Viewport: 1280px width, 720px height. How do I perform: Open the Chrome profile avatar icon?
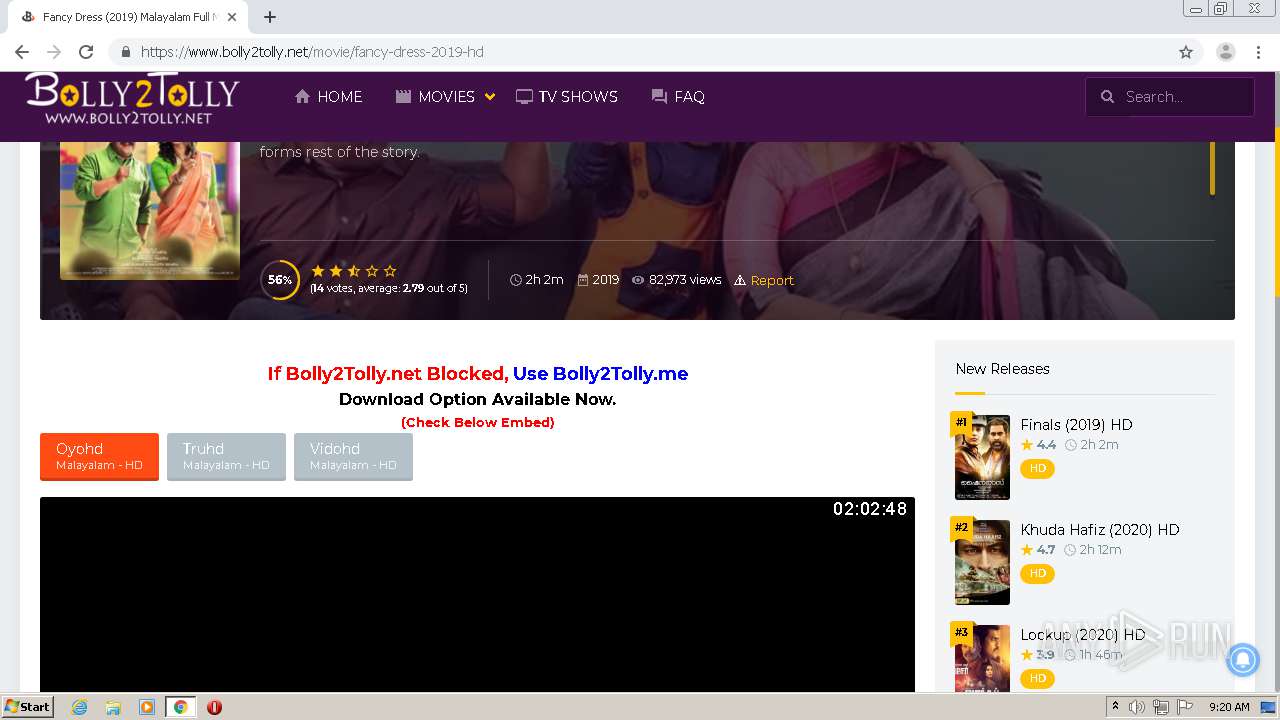(x=1226, y=52)
